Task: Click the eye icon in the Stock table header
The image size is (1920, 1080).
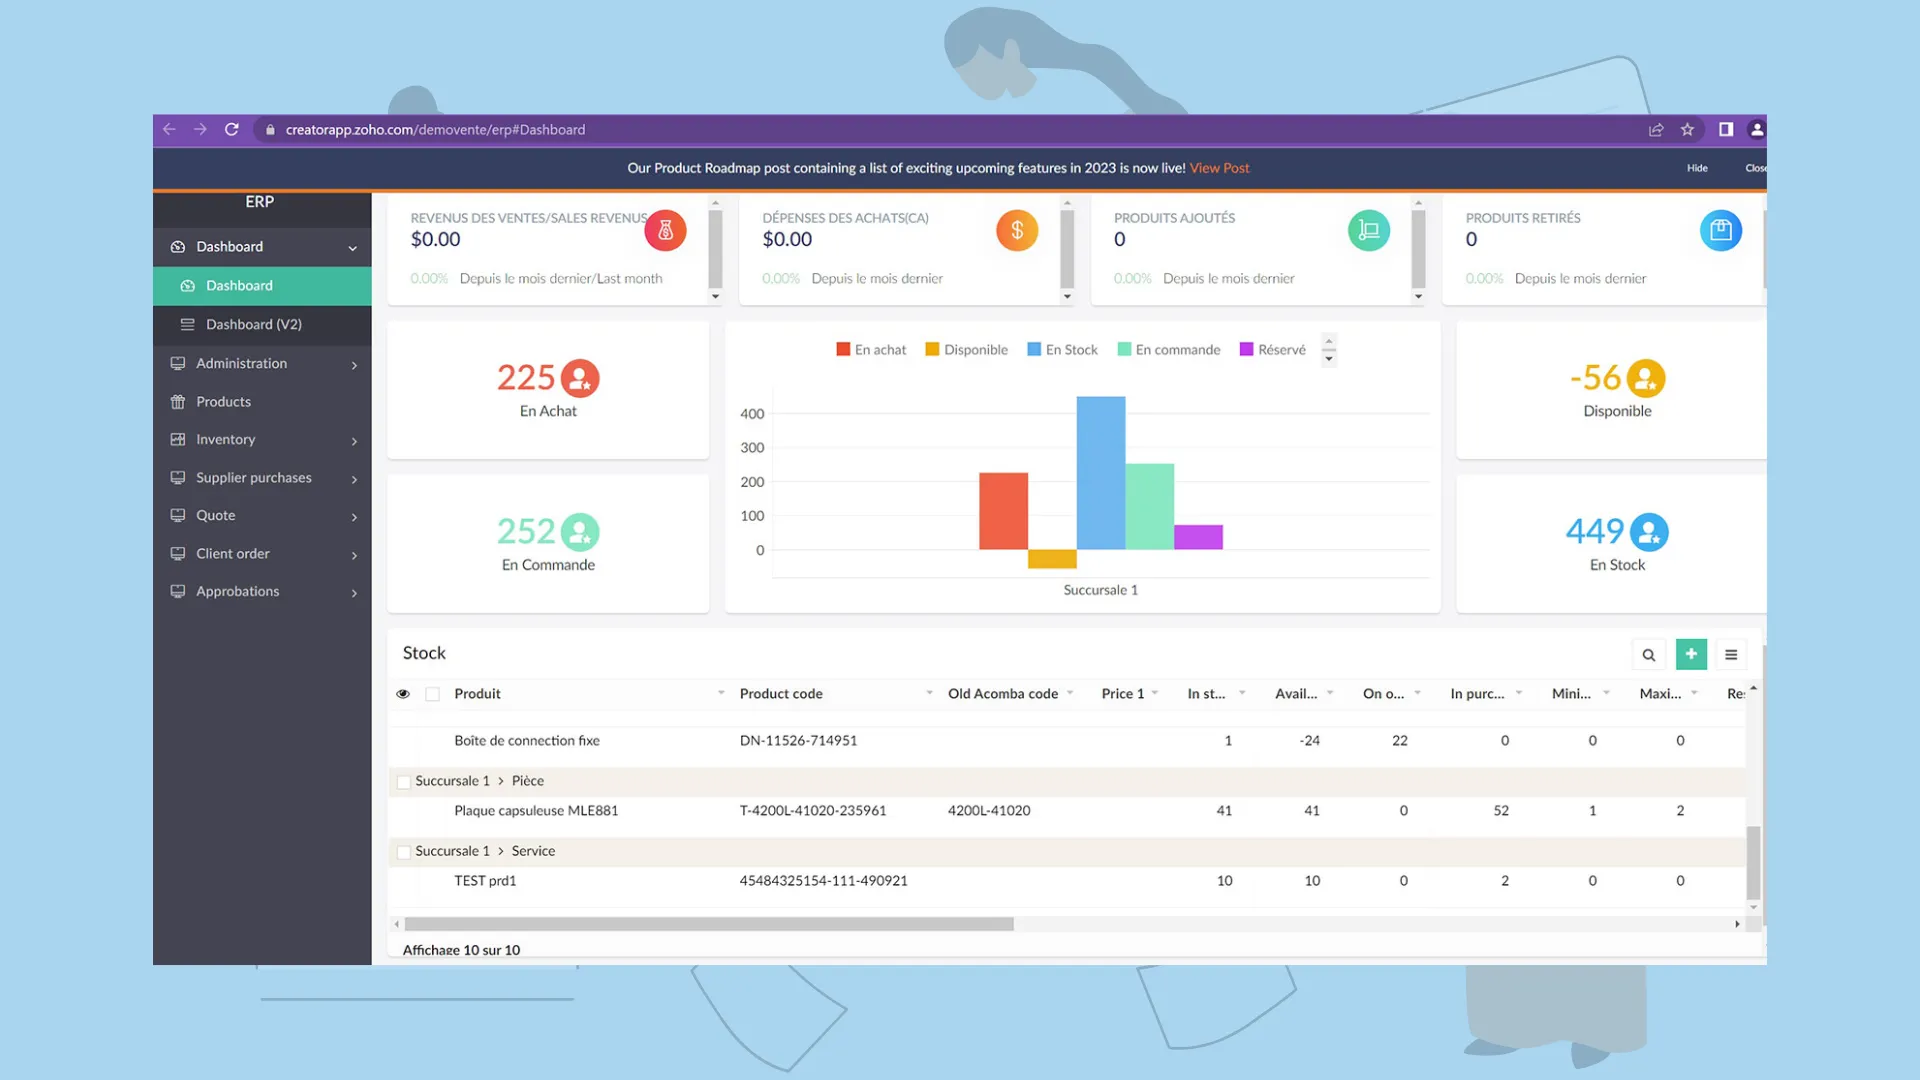Action: point(403,693)
